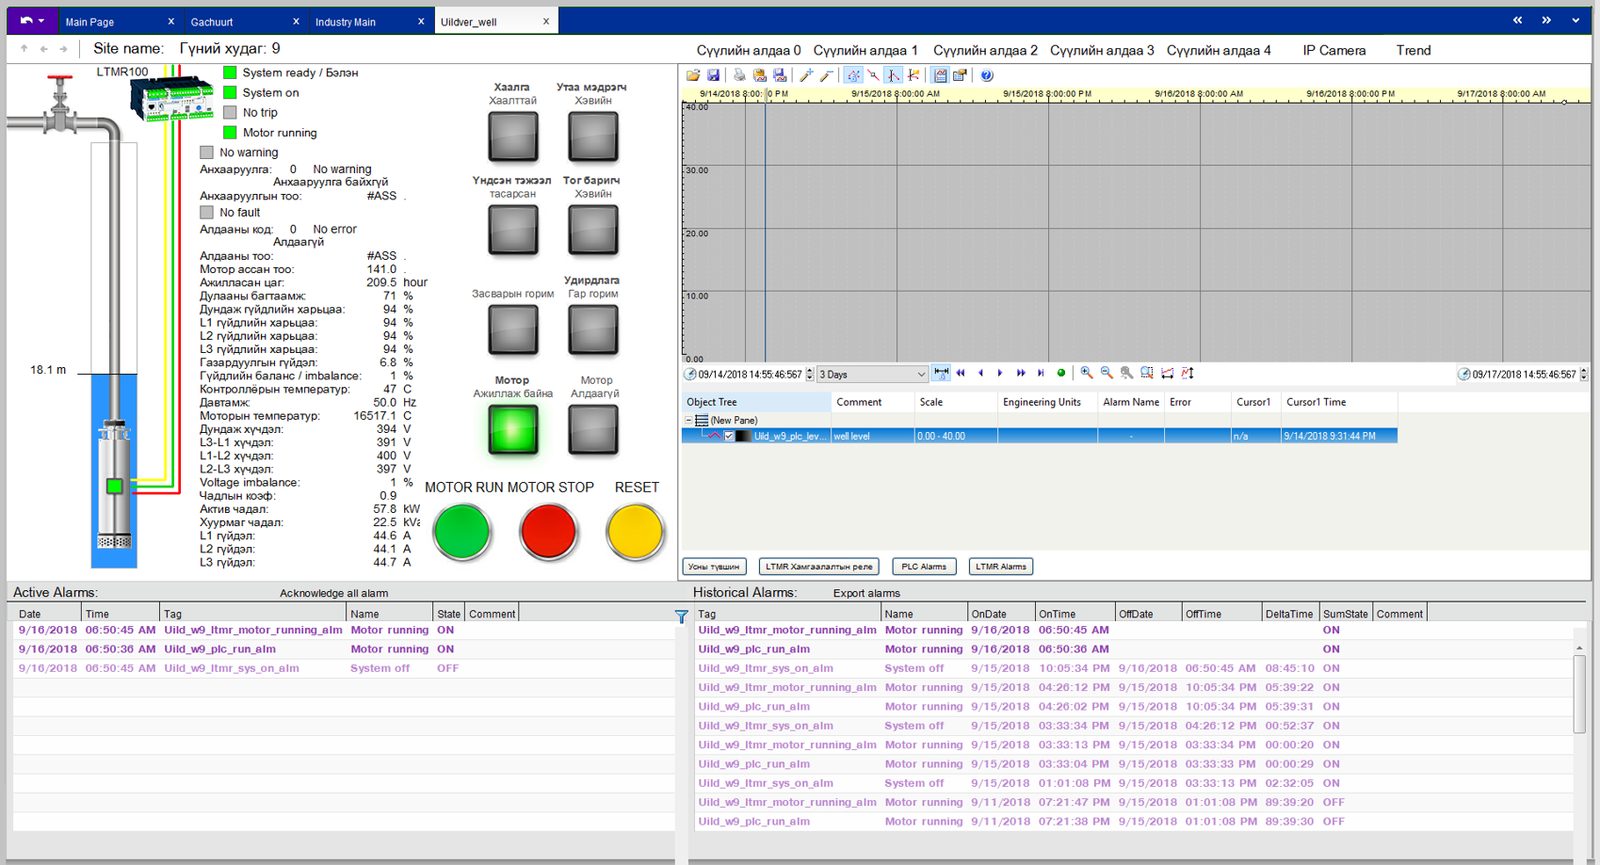
Task: Step the trend forward with the single right arrow
Action: click(1000, 373)
